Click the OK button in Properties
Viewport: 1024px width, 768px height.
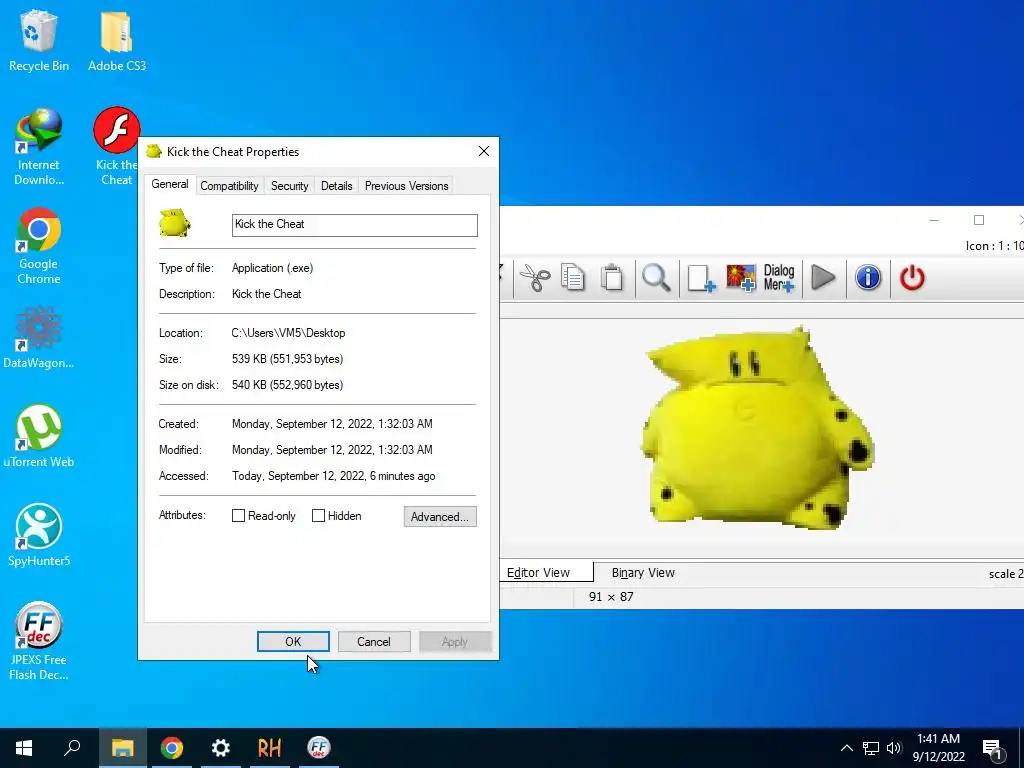[x=293, y=642]
